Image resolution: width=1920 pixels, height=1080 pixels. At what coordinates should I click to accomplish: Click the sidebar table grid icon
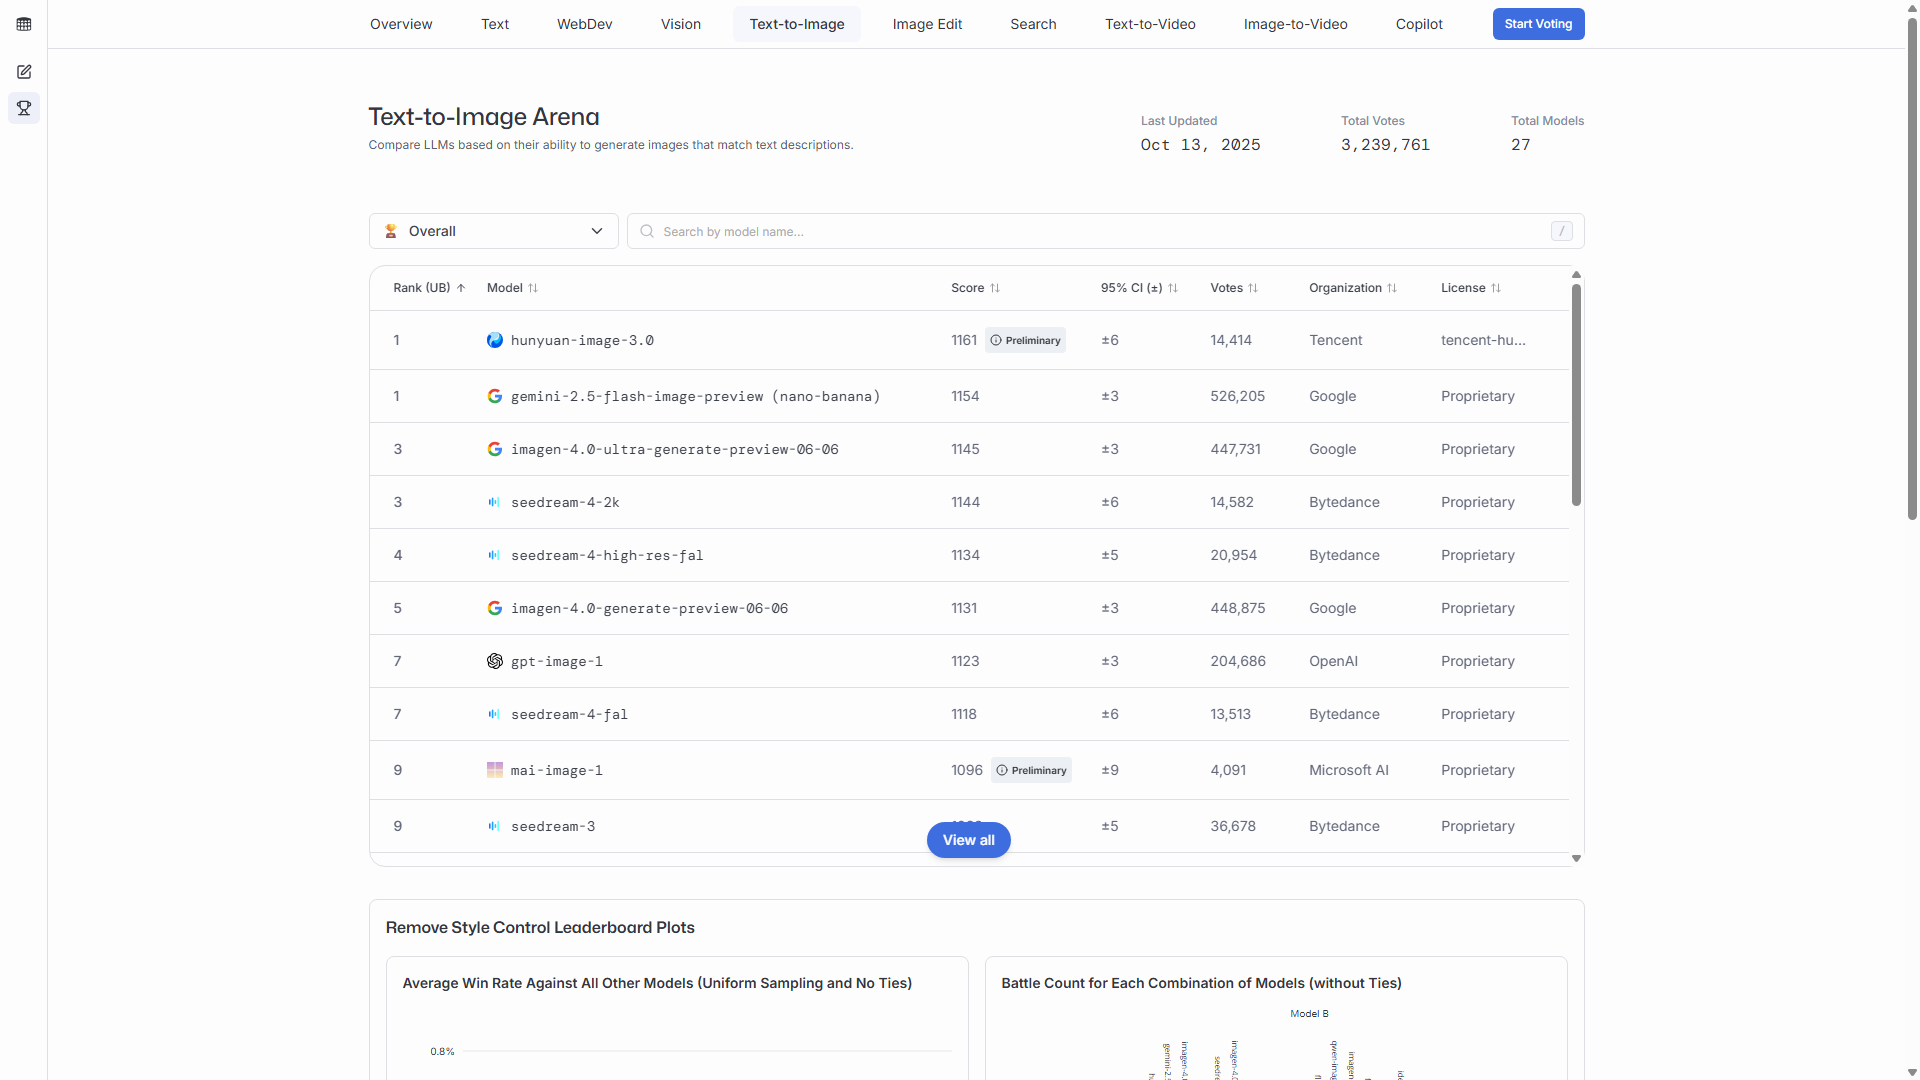(24, 24)
